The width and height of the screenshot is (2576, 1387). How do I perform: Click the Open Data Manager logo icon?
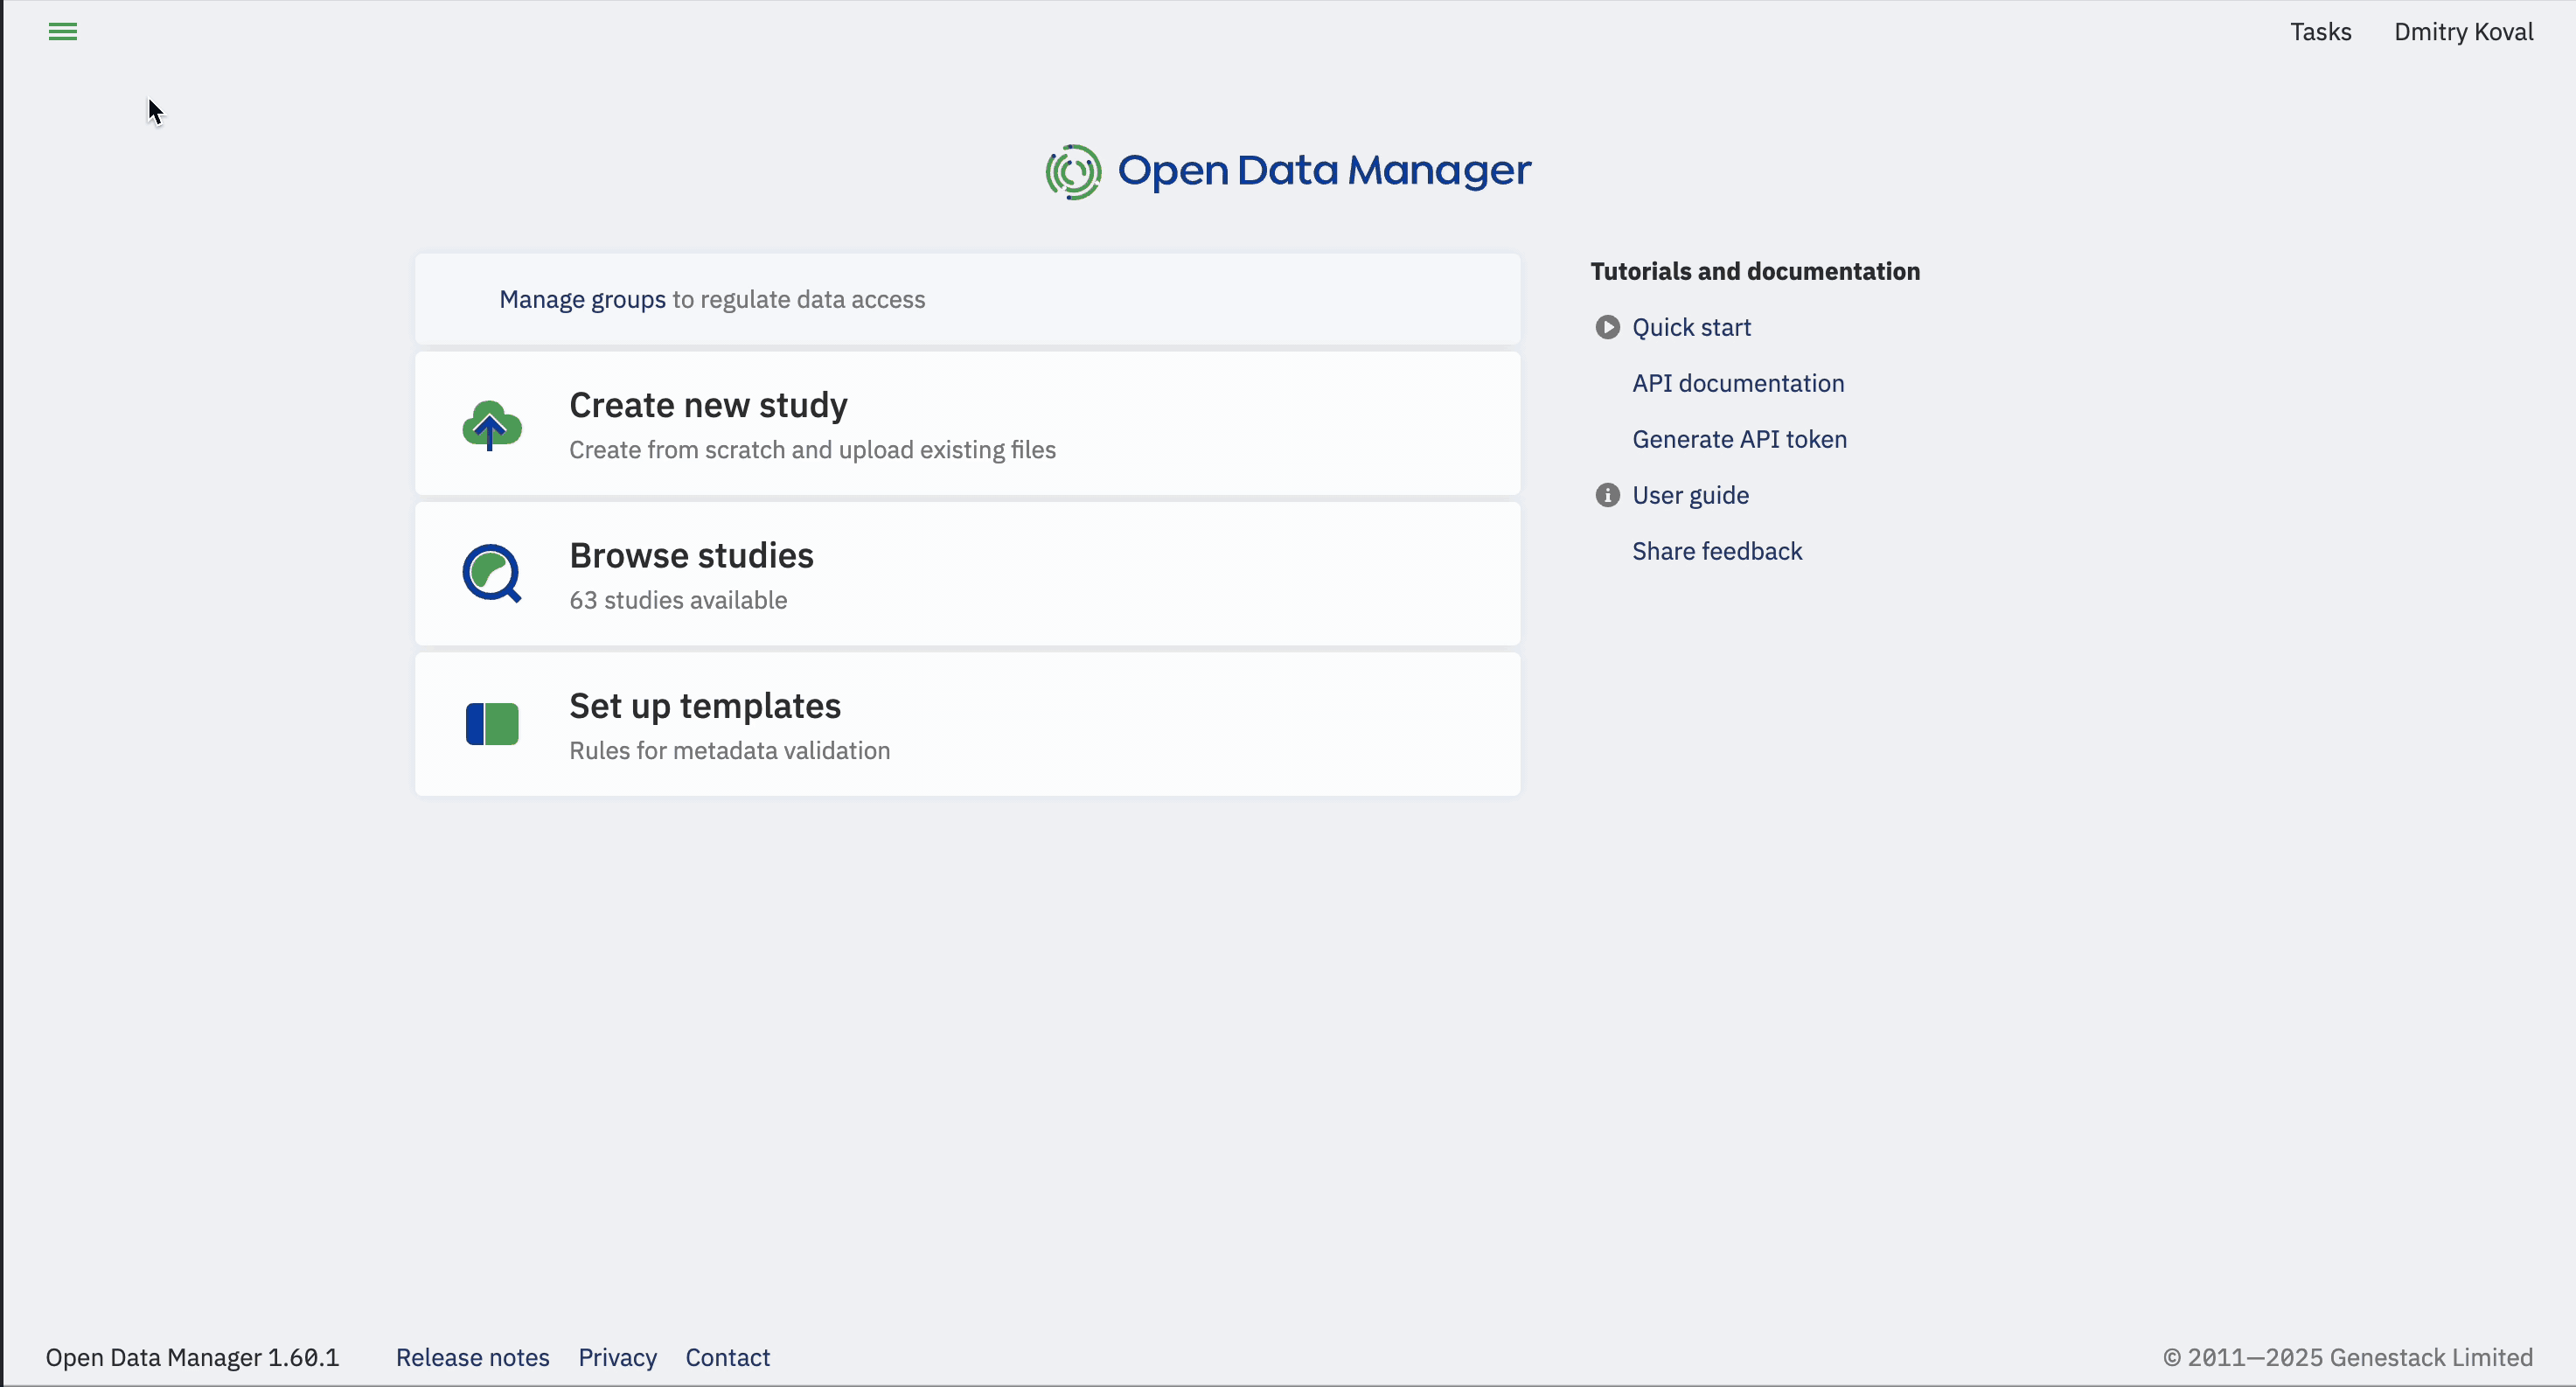1073,172
